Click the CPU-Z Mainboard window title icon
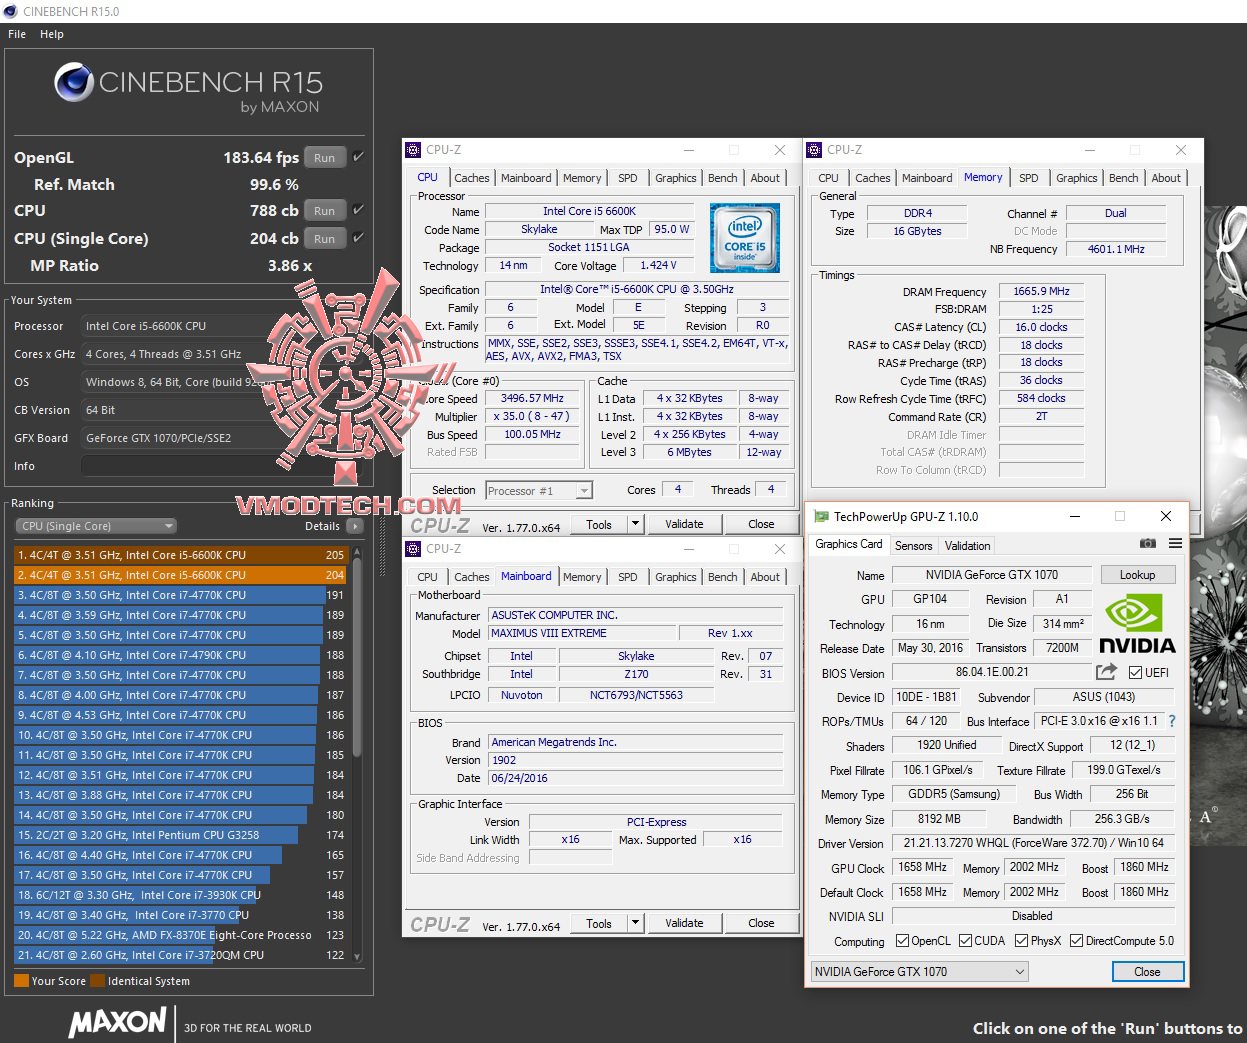 click(x=413, y=549)
